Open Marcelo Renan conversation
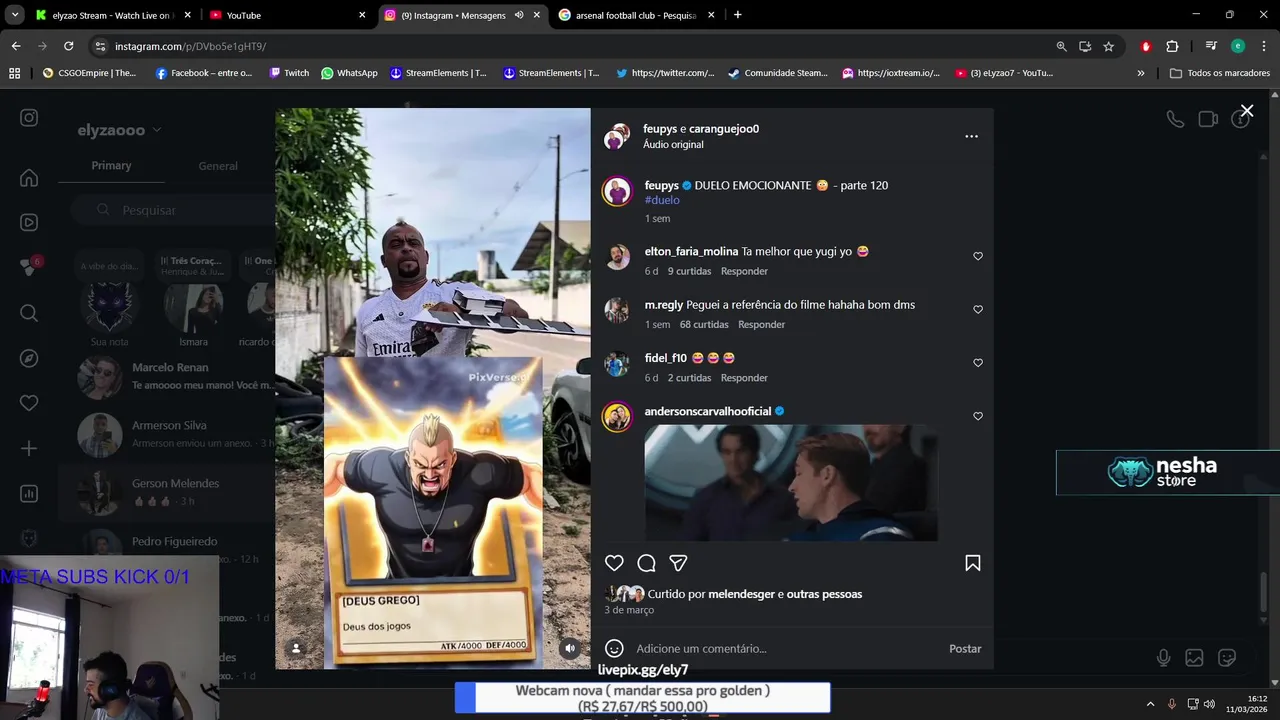The image size is (1280, 720). [166, 376]
